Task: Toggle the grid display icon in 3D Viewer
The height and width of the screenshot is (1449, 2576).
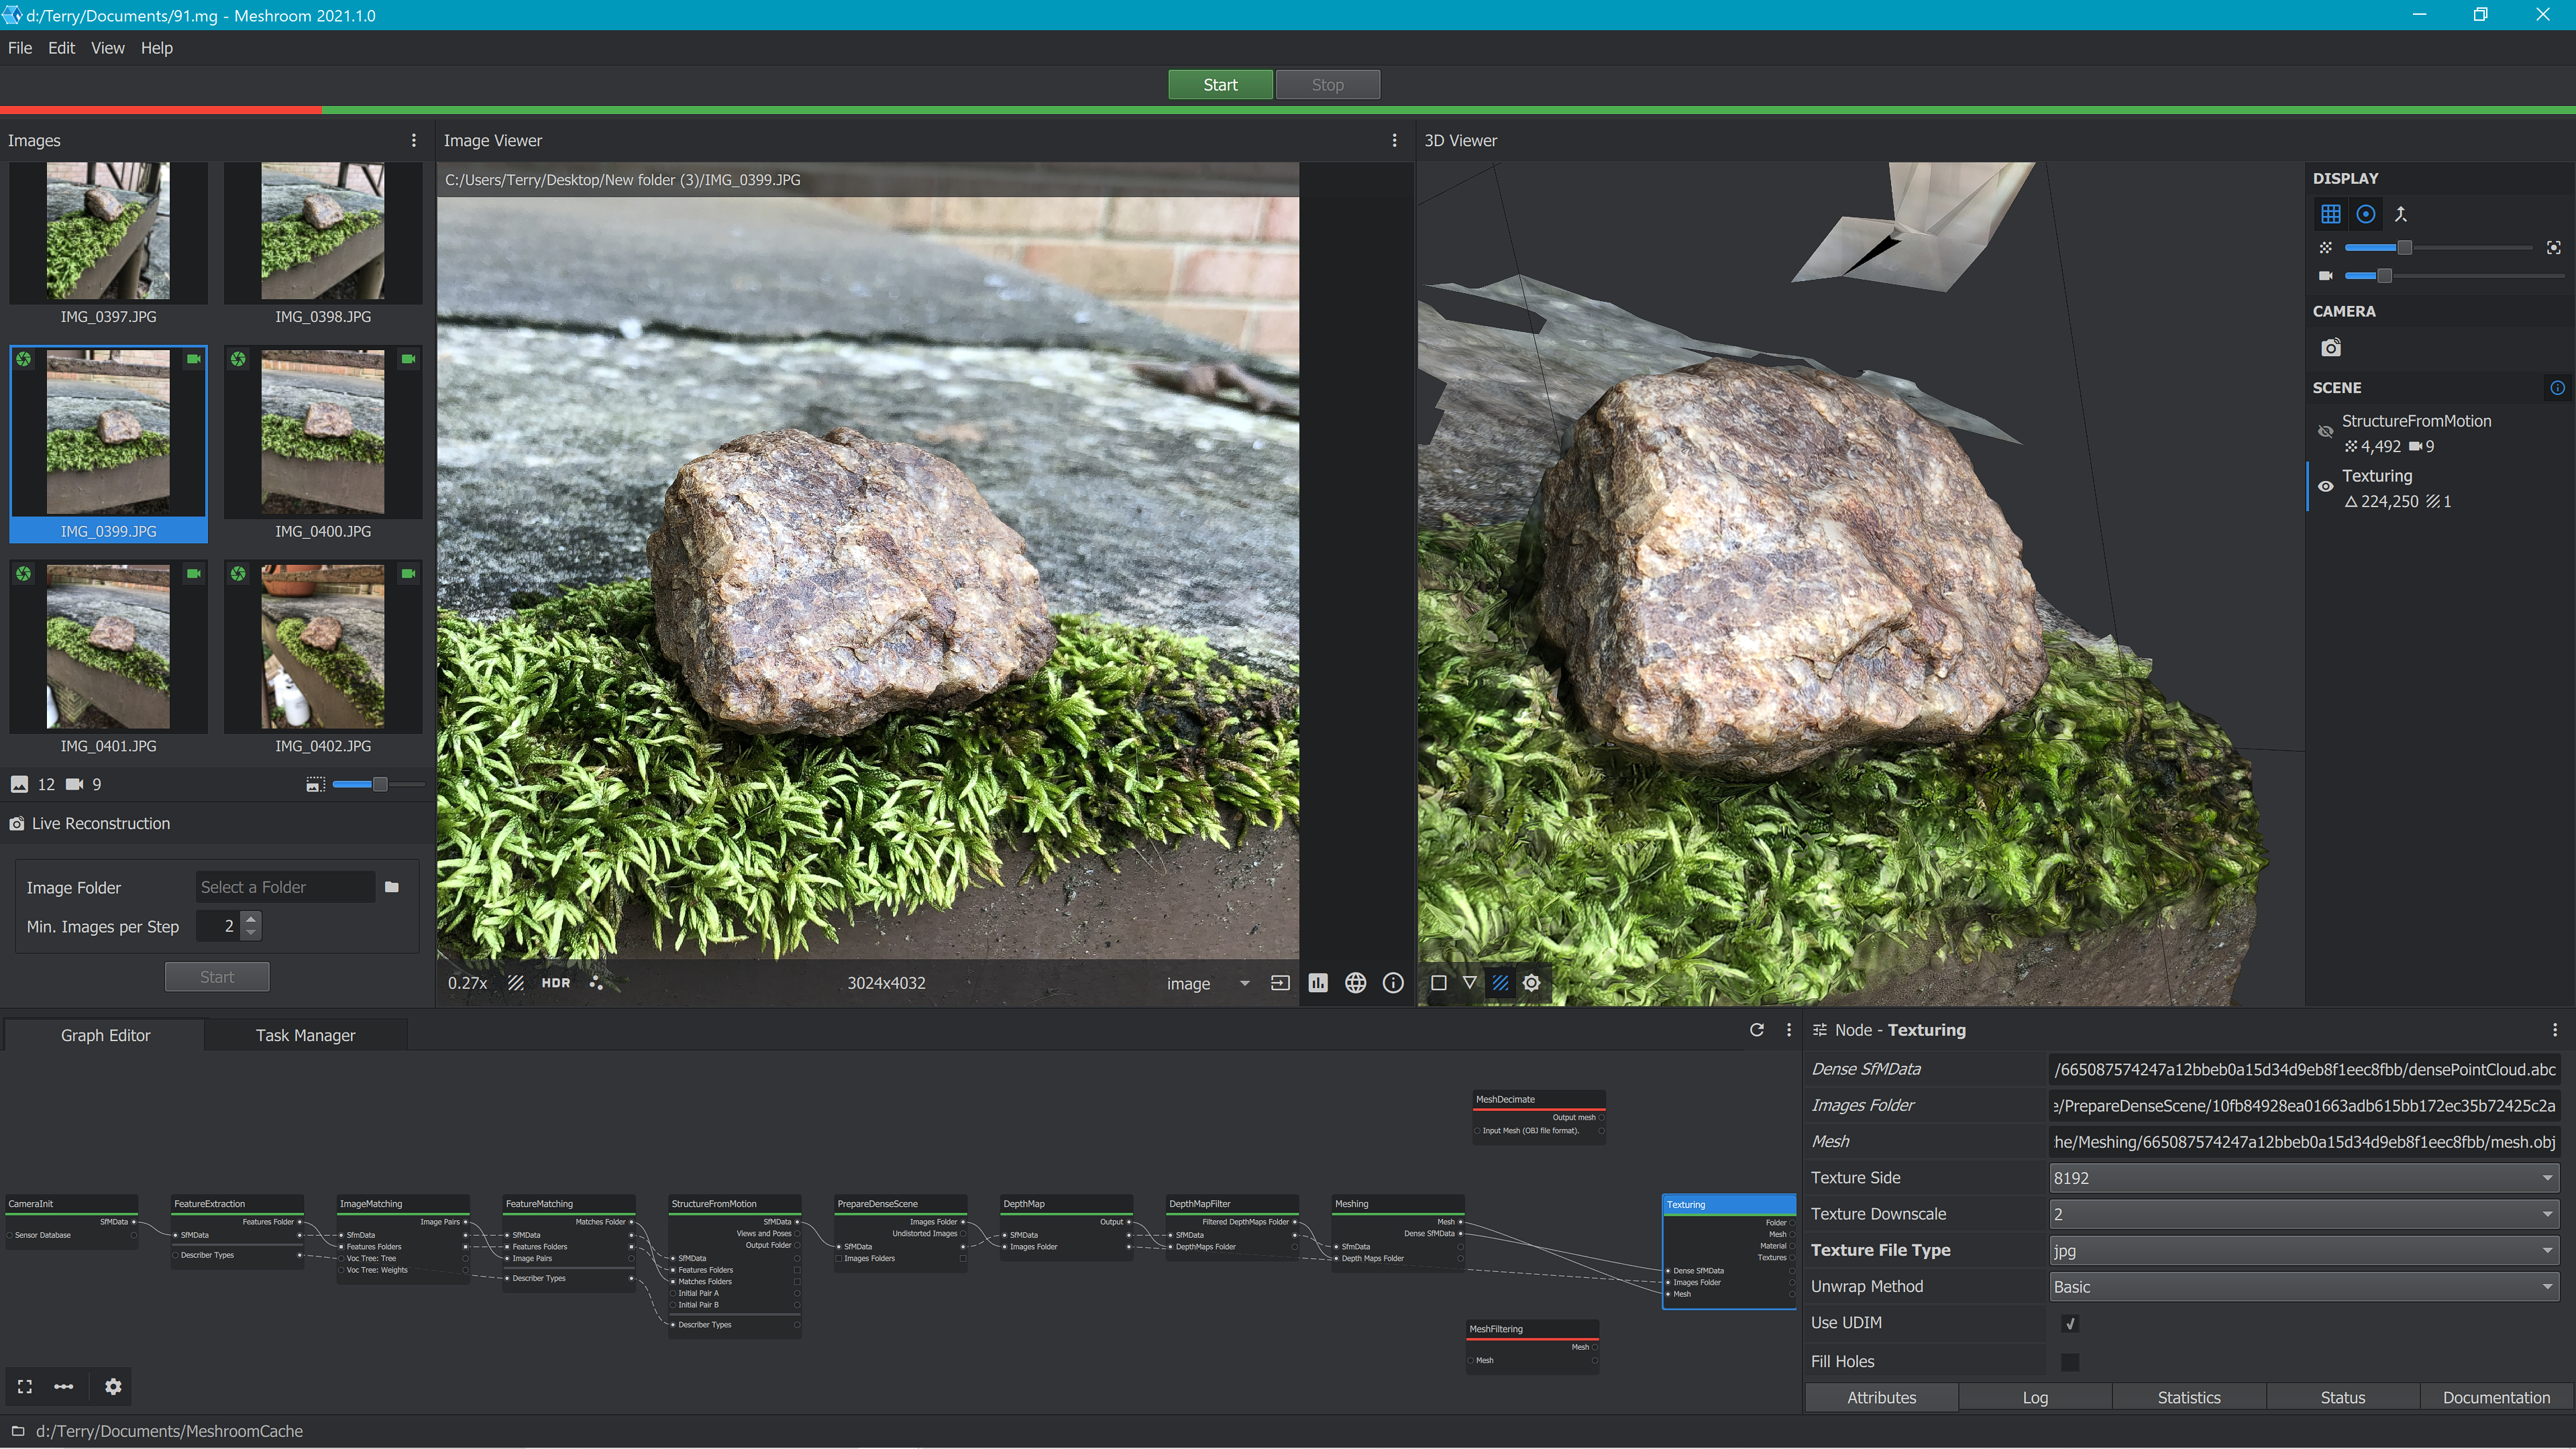Action: (x=2330, y=214)
